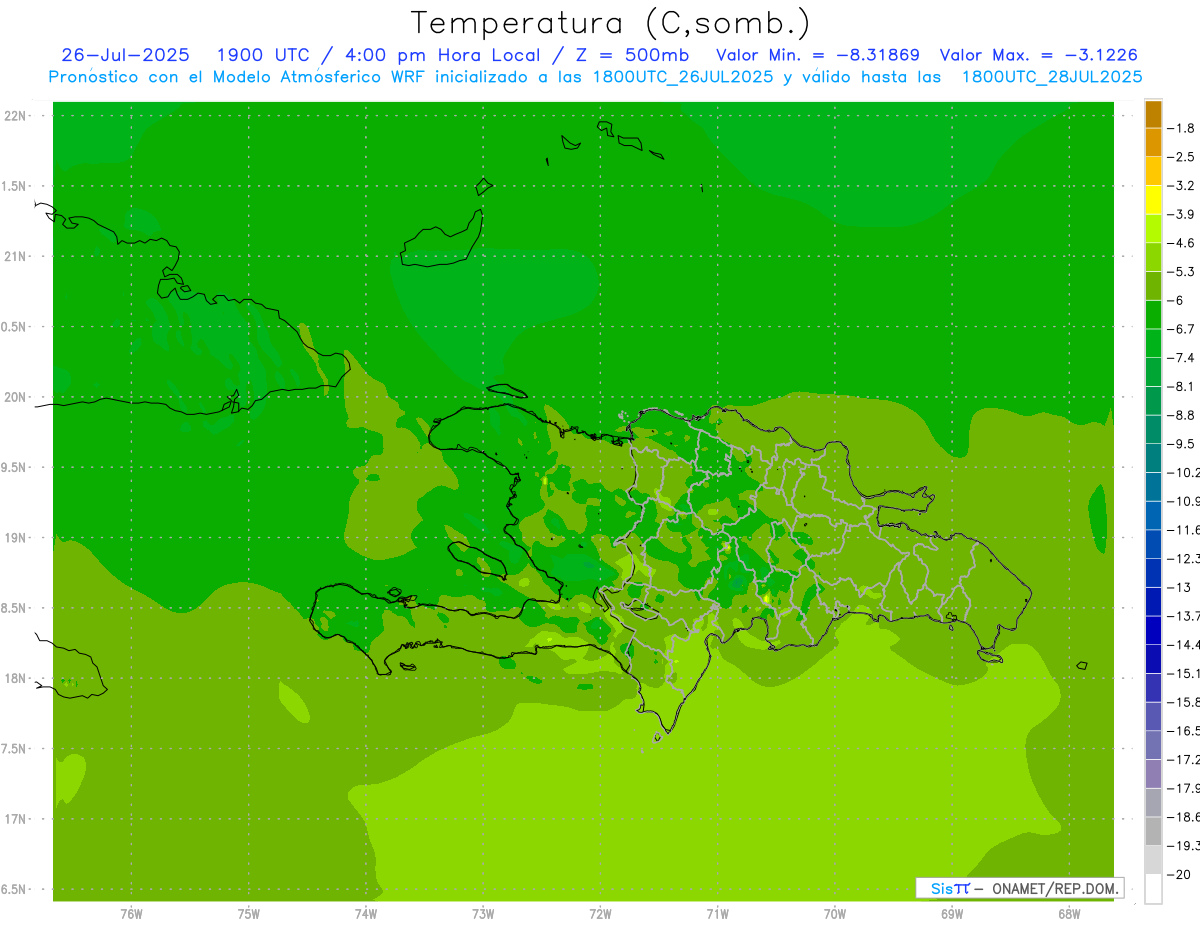Screen dimensions: 1200x927
Task: Click the '-8.1' color scale value
Action: [x=1183, y=386]
